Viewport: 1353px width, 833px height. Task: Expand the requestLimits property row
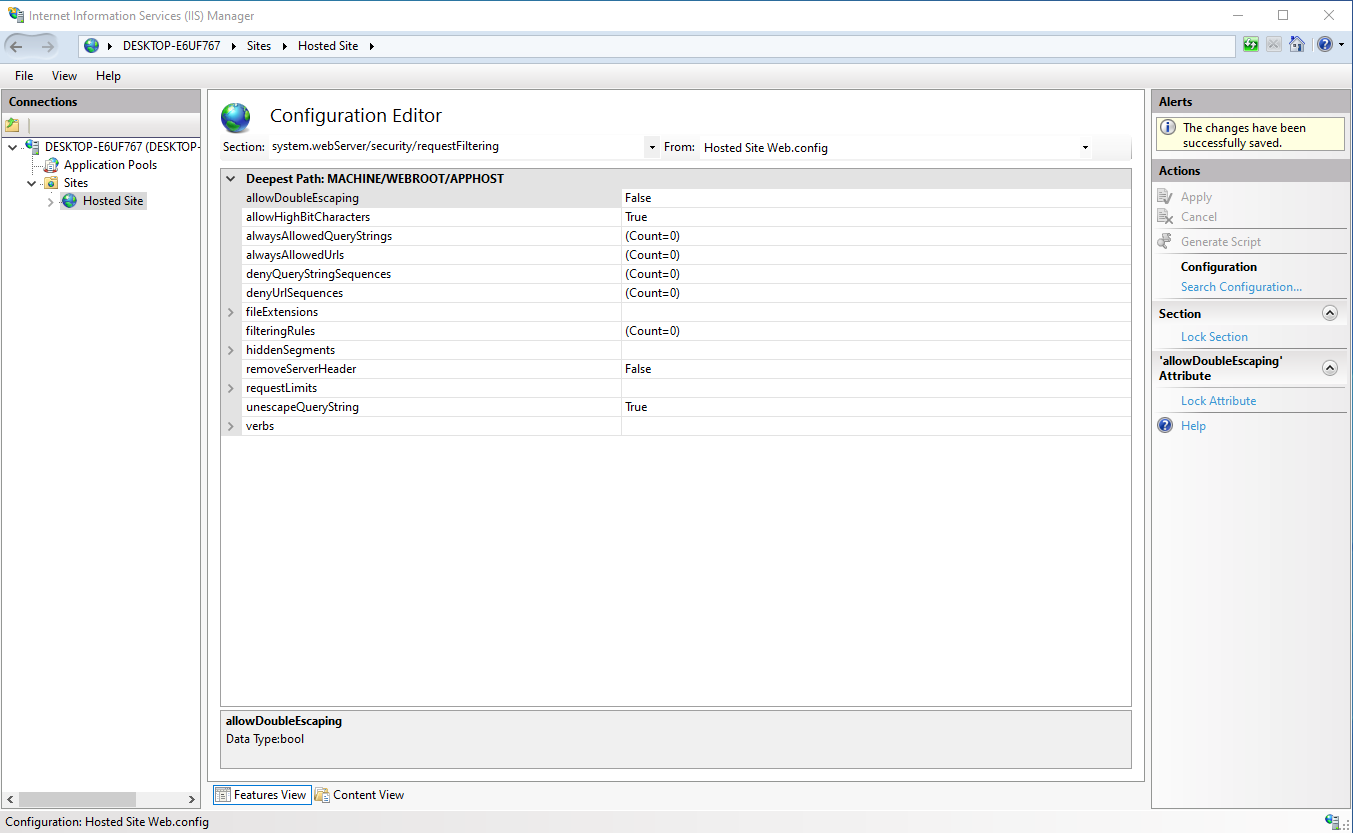click(229, 388)
